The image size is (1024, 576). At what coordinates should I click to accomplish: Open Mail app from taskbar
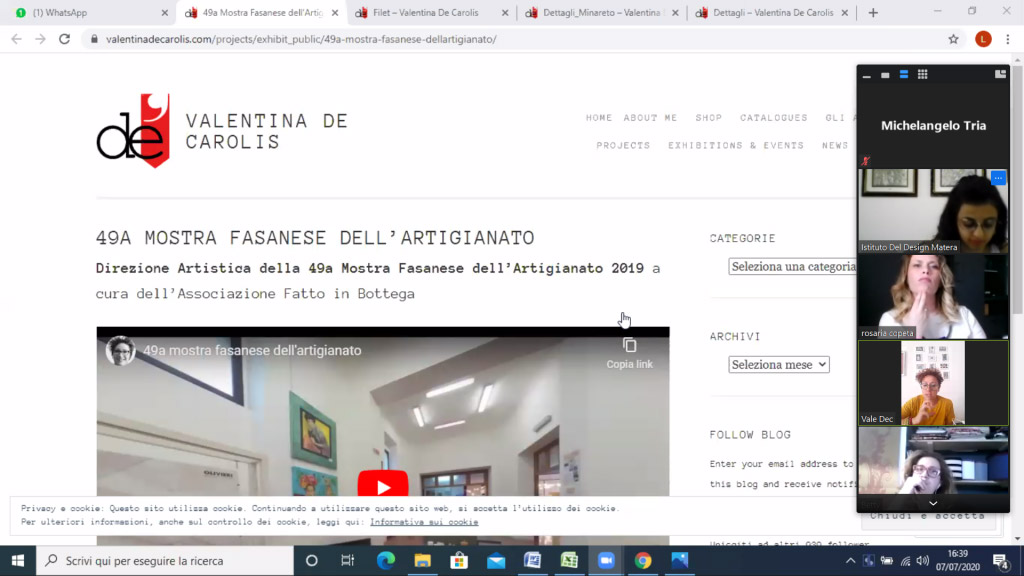click(x=496, y=560)
